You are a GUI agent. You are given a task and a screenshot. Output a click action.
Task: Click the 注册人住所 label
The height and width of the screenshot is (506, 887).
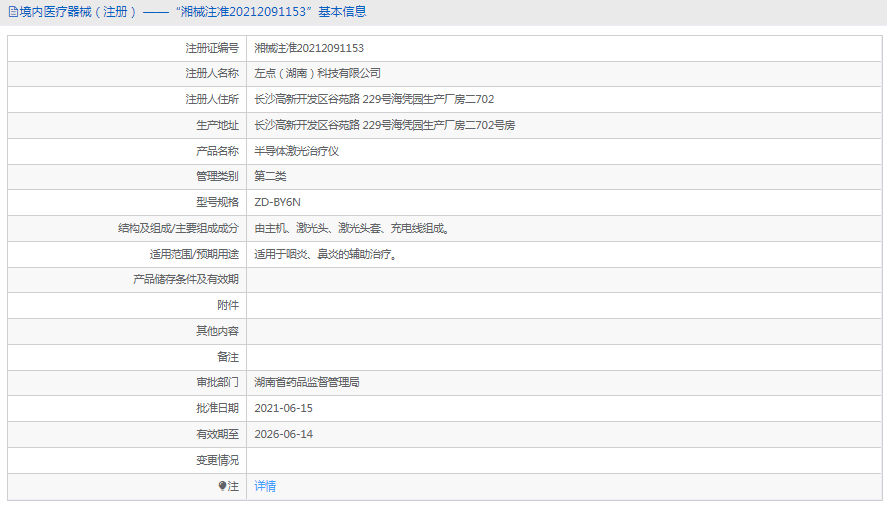click(212, 99)
